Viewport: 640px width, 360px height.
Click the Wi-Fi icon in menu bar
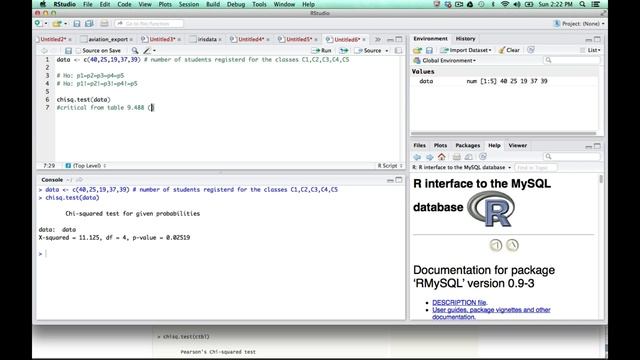[x=505, y=4]
